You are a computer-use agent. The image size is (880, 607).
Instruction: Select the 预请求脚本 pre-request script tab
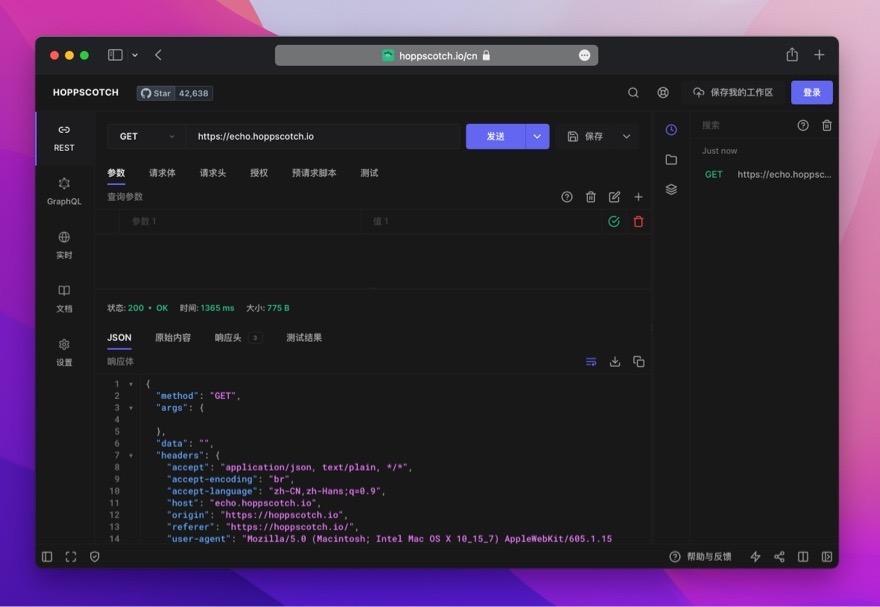(314, 173)
